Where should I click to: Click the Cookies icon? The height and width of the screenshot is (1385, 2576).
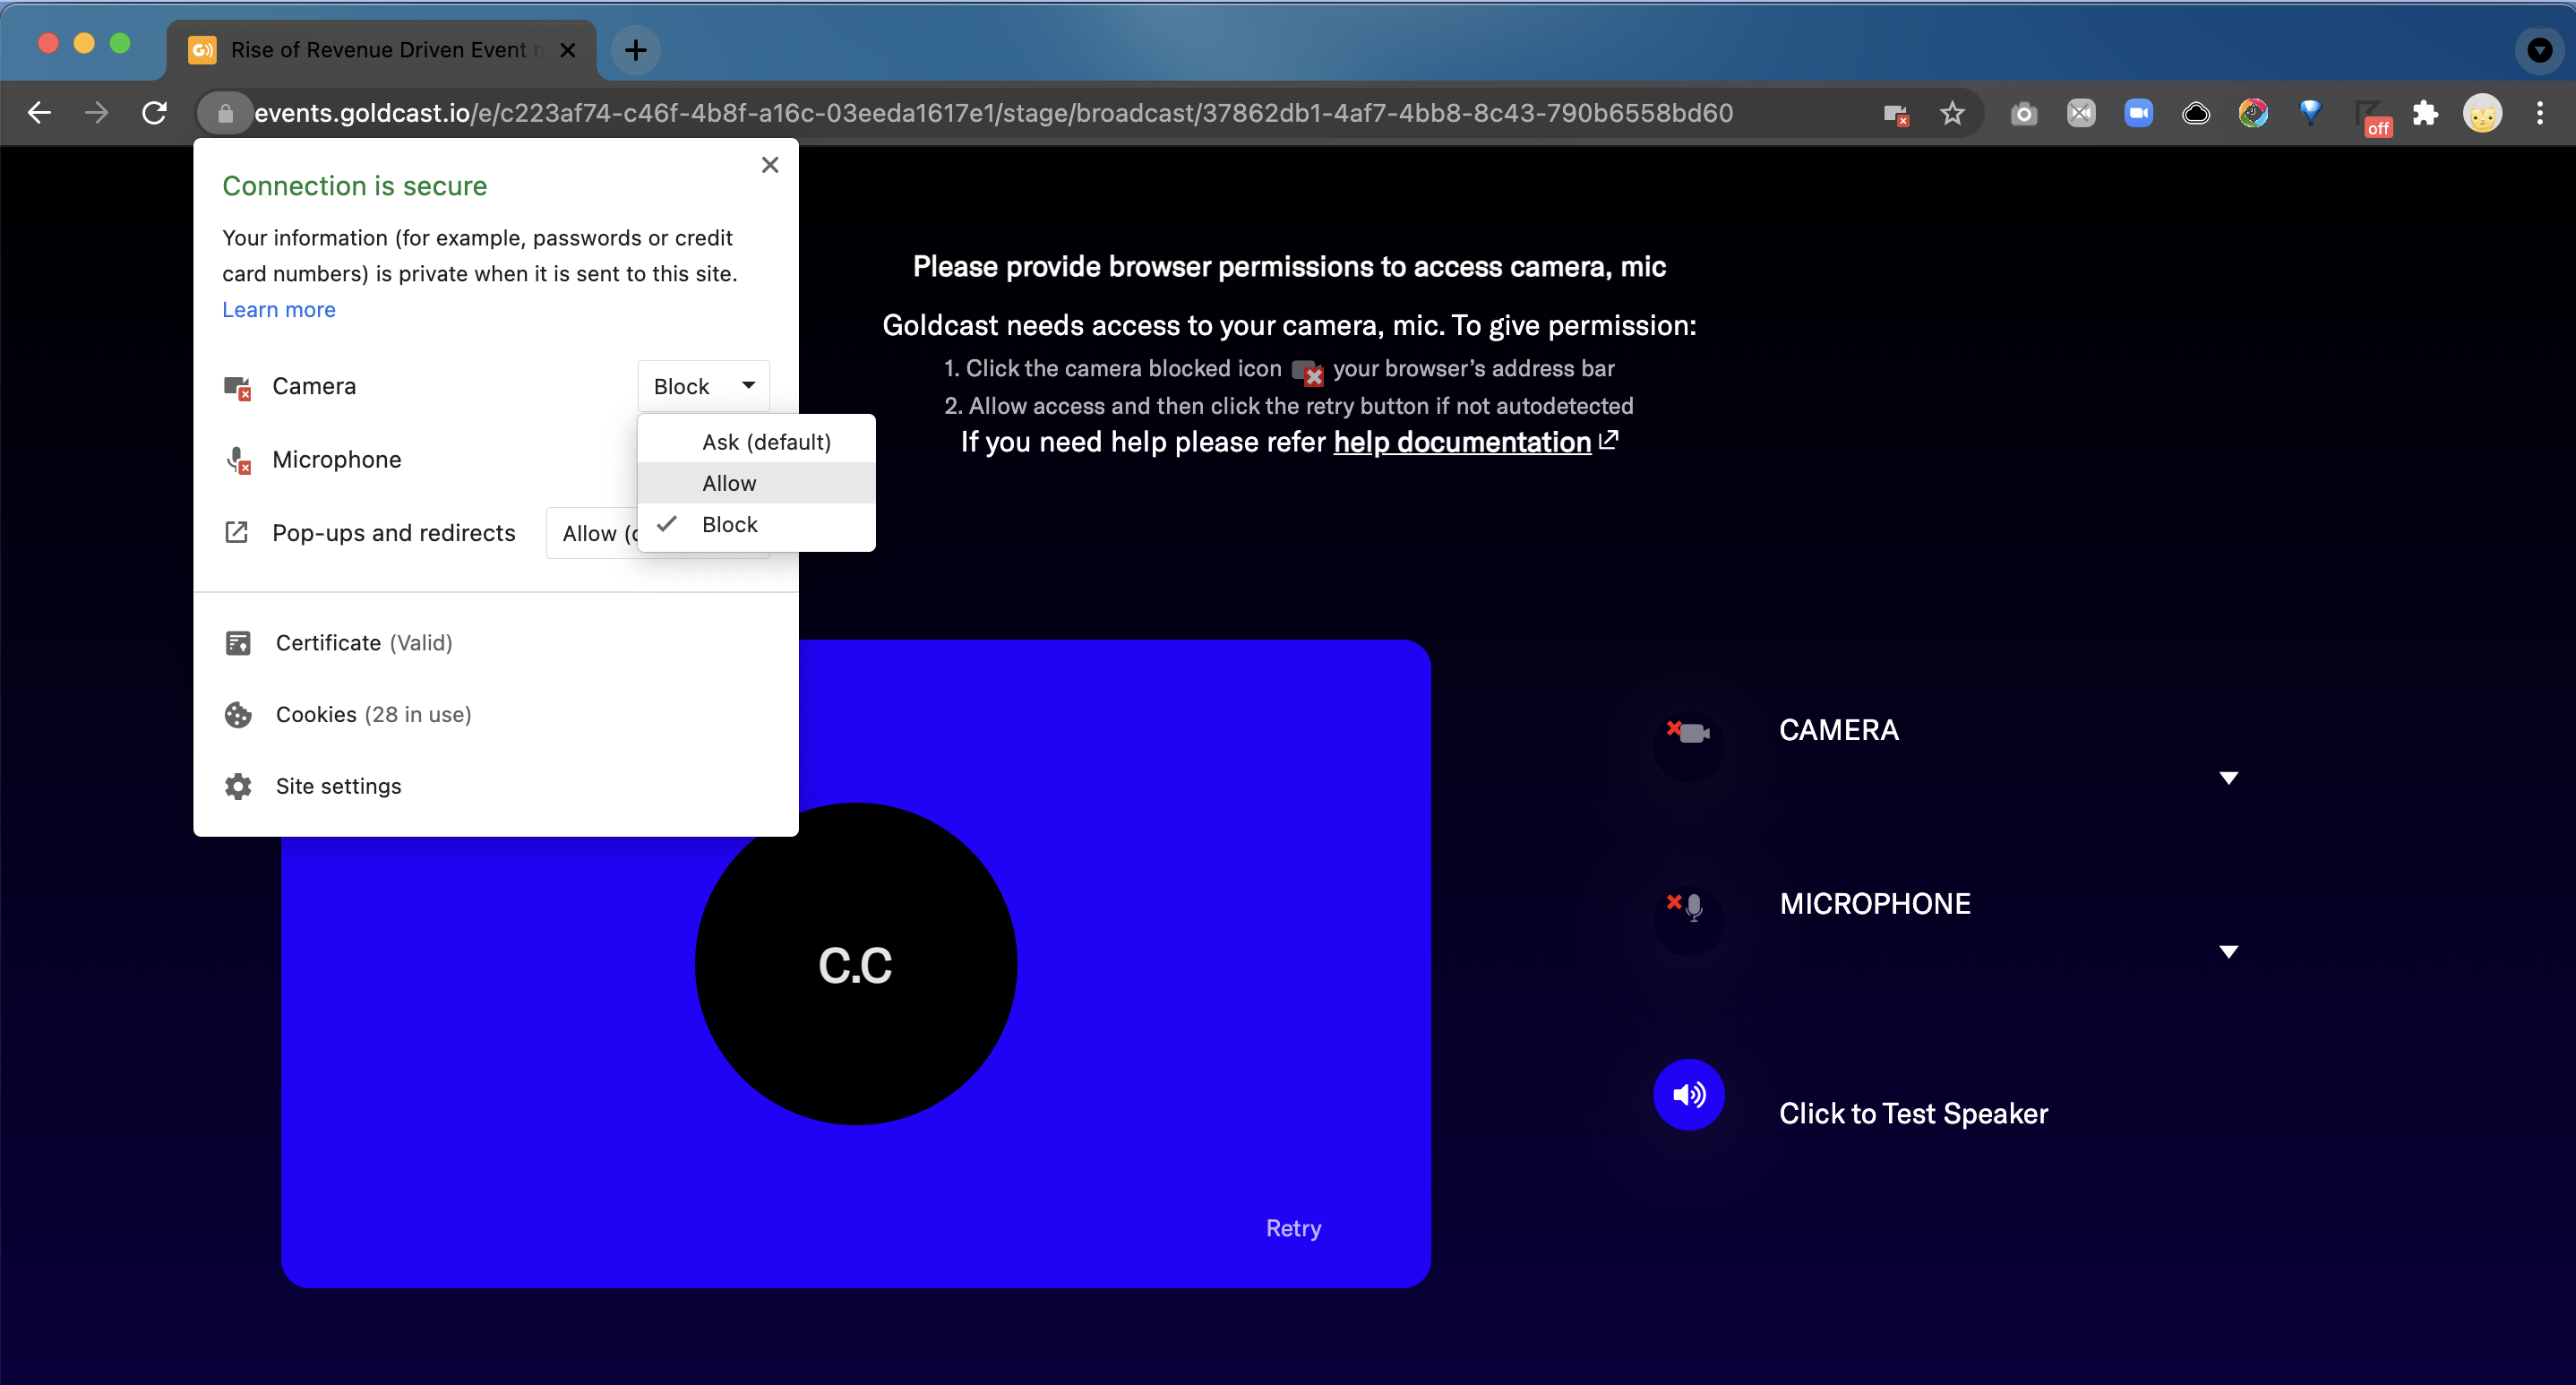(238, 714)
